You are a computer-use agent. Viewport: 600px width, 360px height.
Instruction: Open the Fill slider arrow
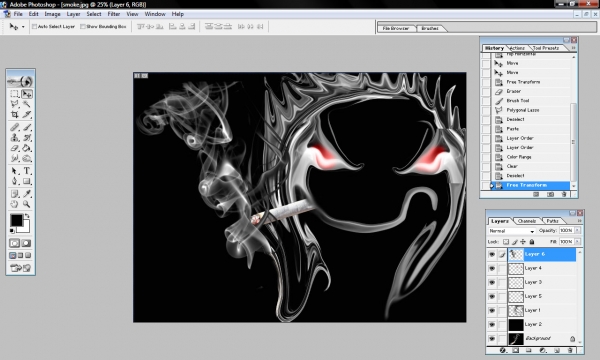(577, 242)
